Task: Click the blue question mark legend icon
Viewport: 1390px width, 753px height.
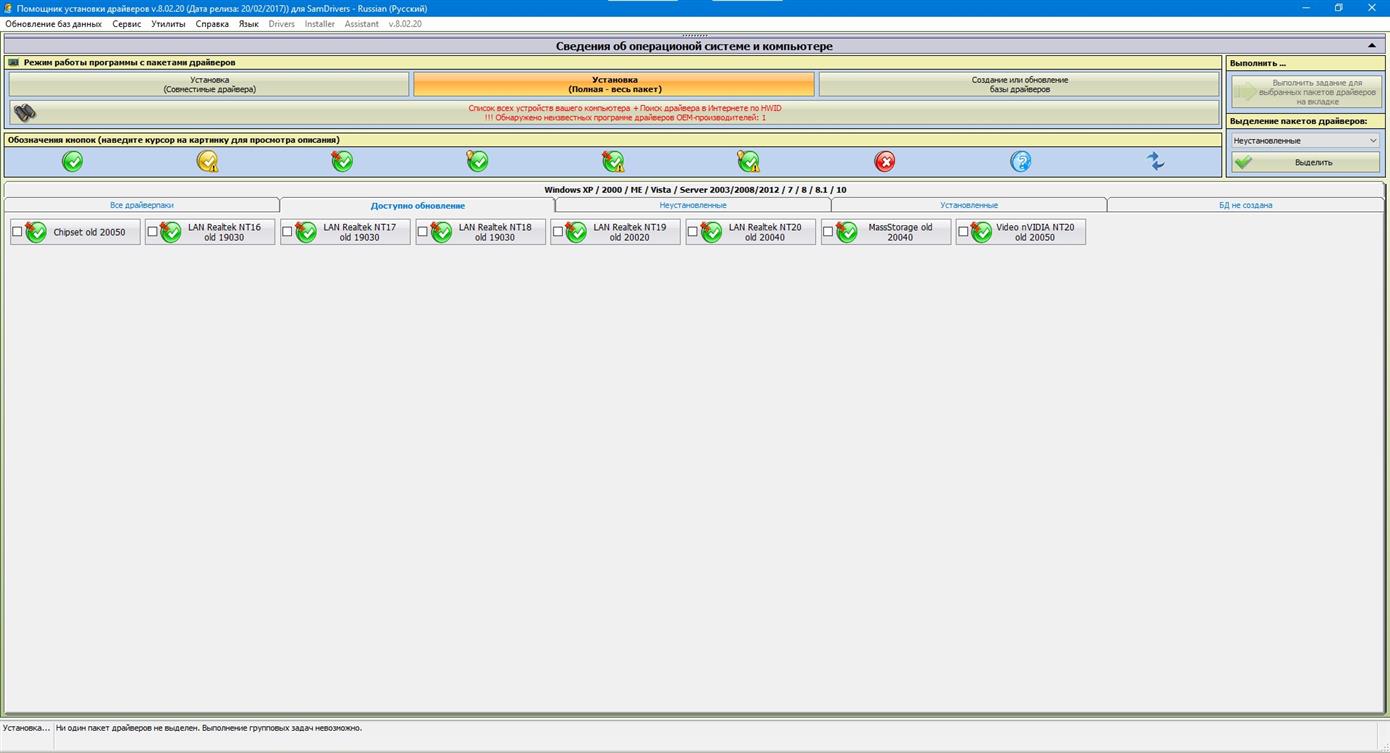Action: [x=1020, y=161]
